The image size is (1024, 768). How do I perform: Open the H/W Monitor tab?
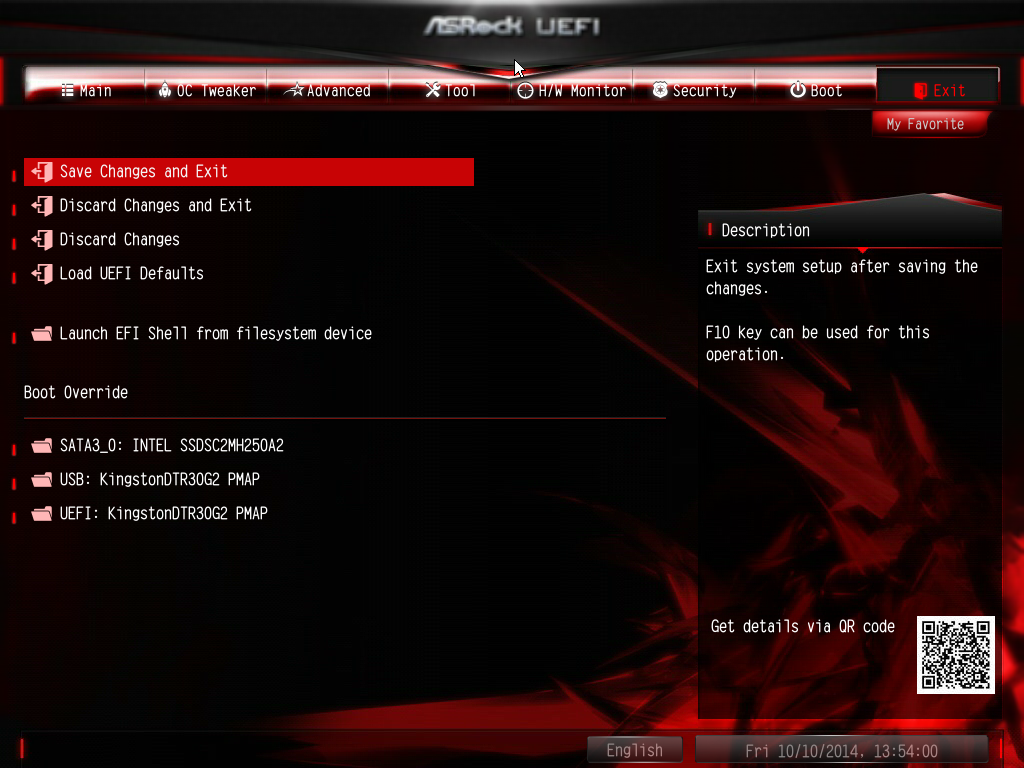click(571, 90)
